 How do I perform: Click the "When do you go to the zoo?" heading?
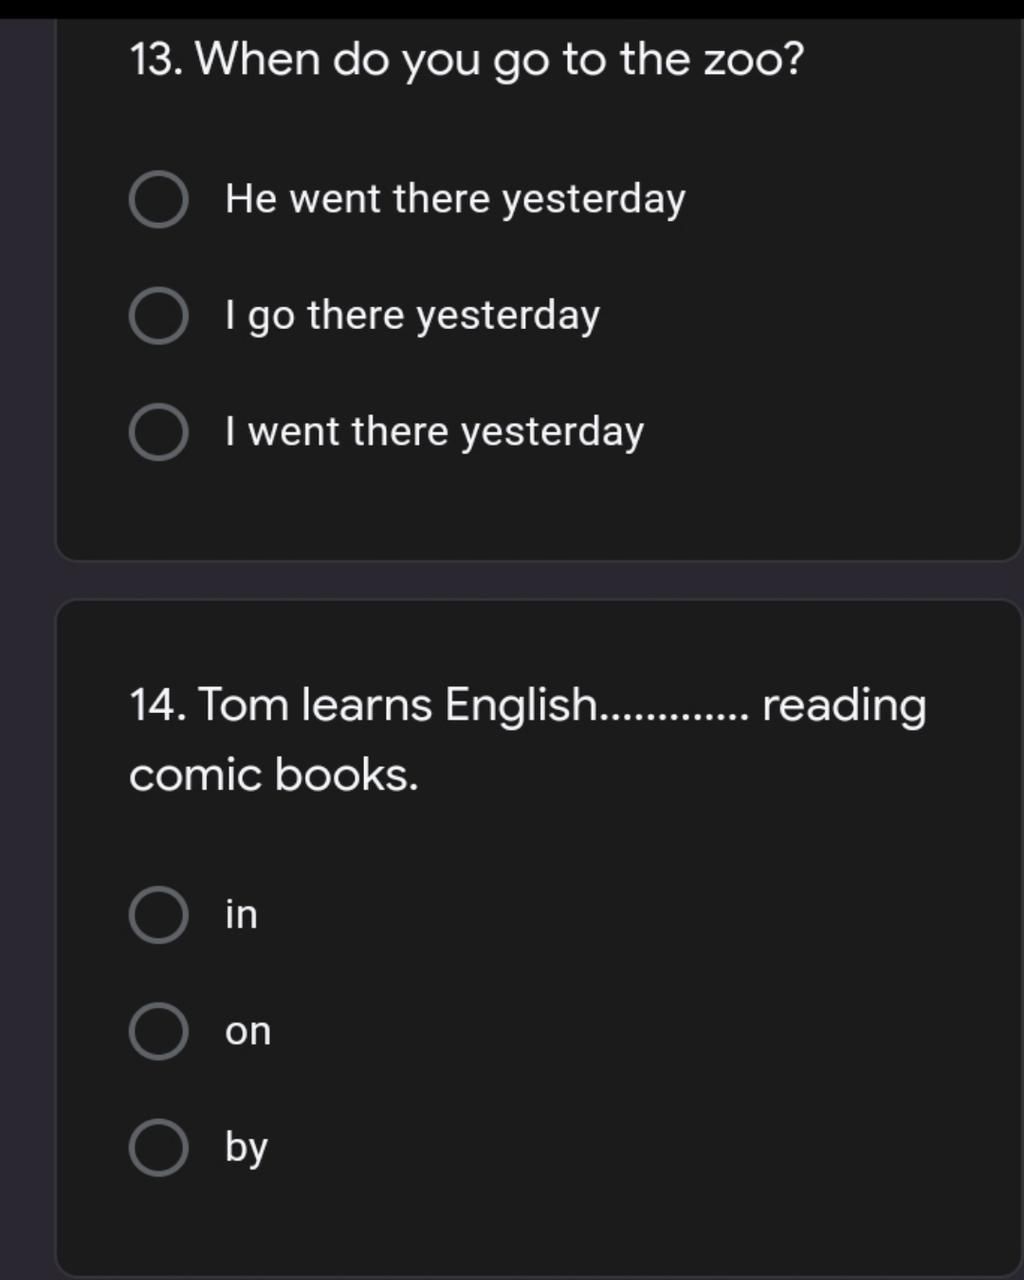[467, 61]
